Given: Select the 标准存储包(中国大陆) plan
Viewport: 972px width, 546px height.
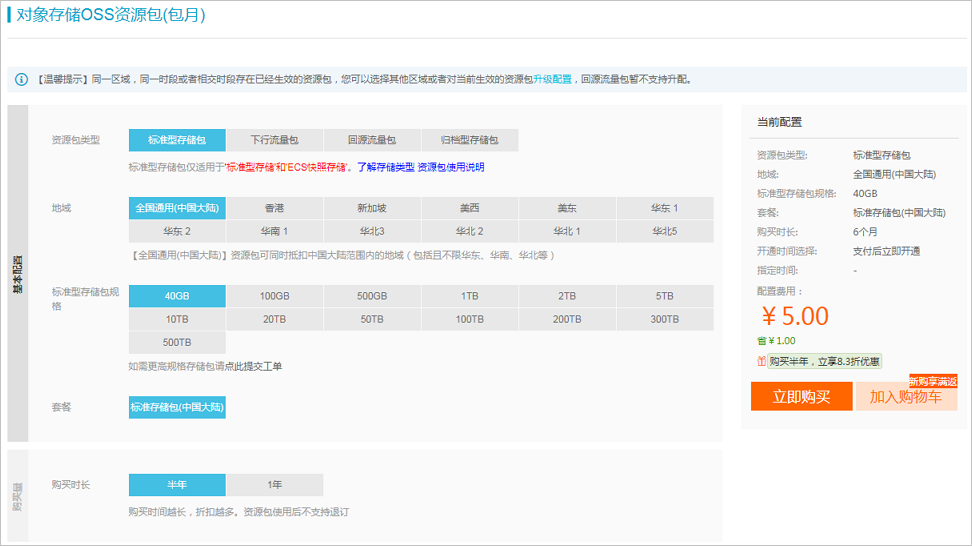Looking at the screenshot, I should (x=177, y=407).
